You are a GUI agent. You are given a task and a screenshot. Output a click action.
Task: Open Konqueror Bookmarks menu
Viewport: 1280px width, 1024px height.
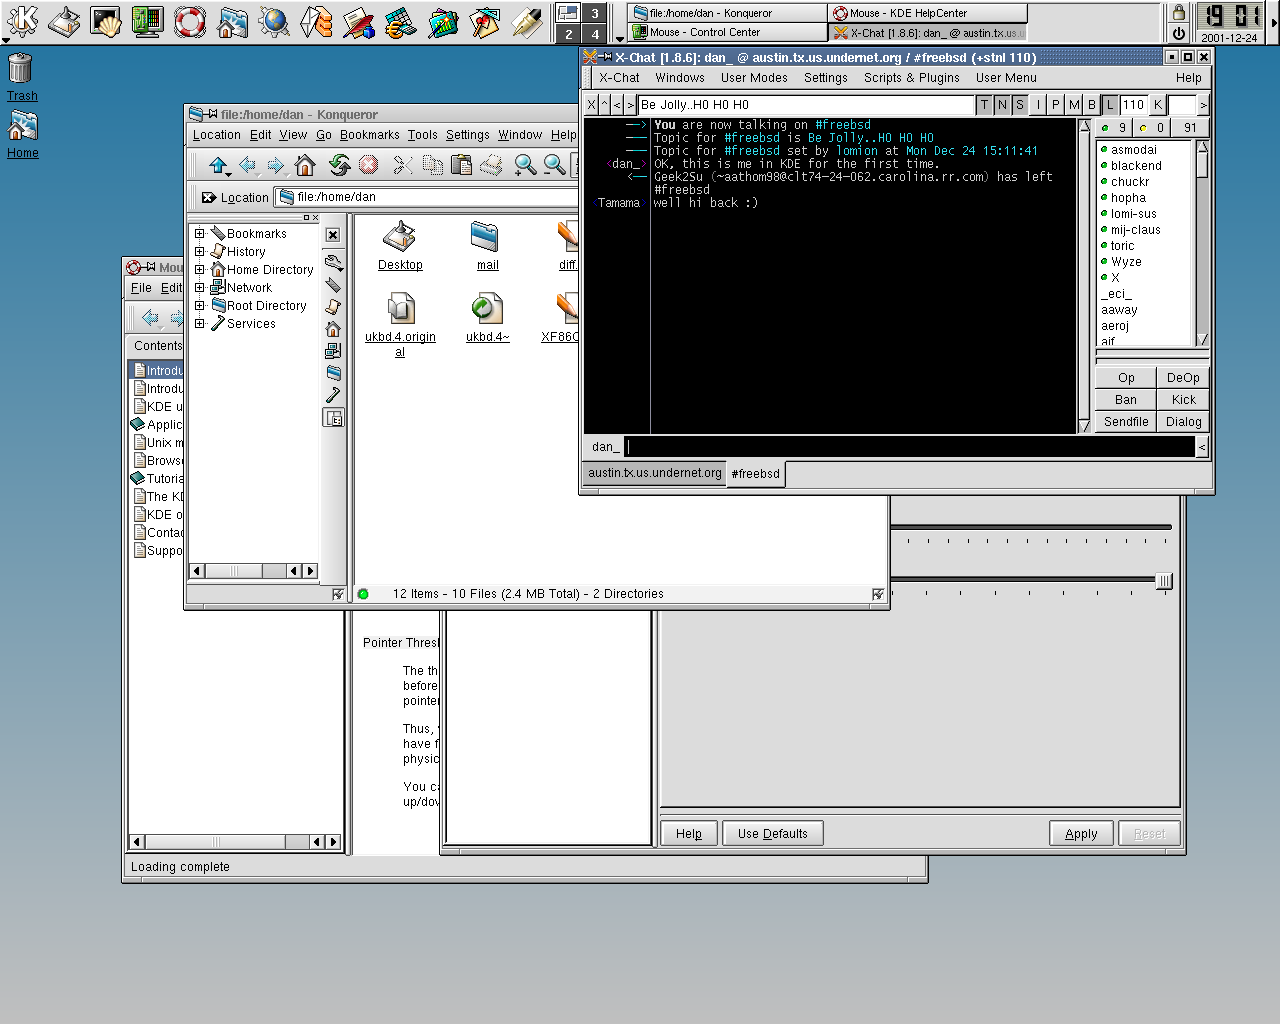click(x=369, y=135)
